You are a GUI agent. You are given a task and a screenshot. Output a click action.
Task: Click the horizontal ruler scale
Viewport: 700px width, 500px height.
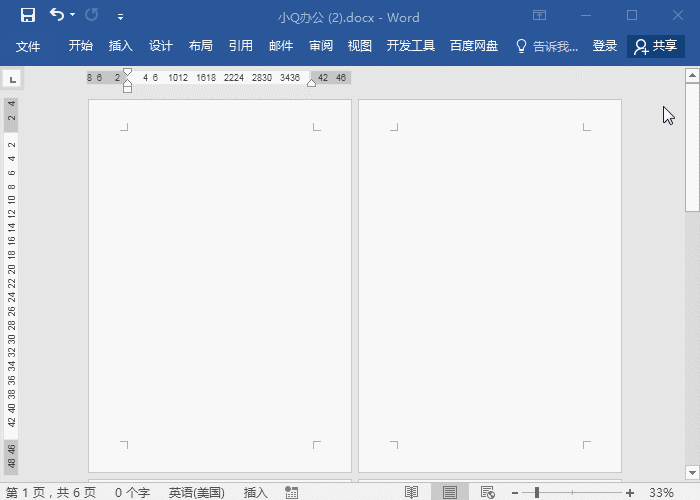tap(219, 78)
